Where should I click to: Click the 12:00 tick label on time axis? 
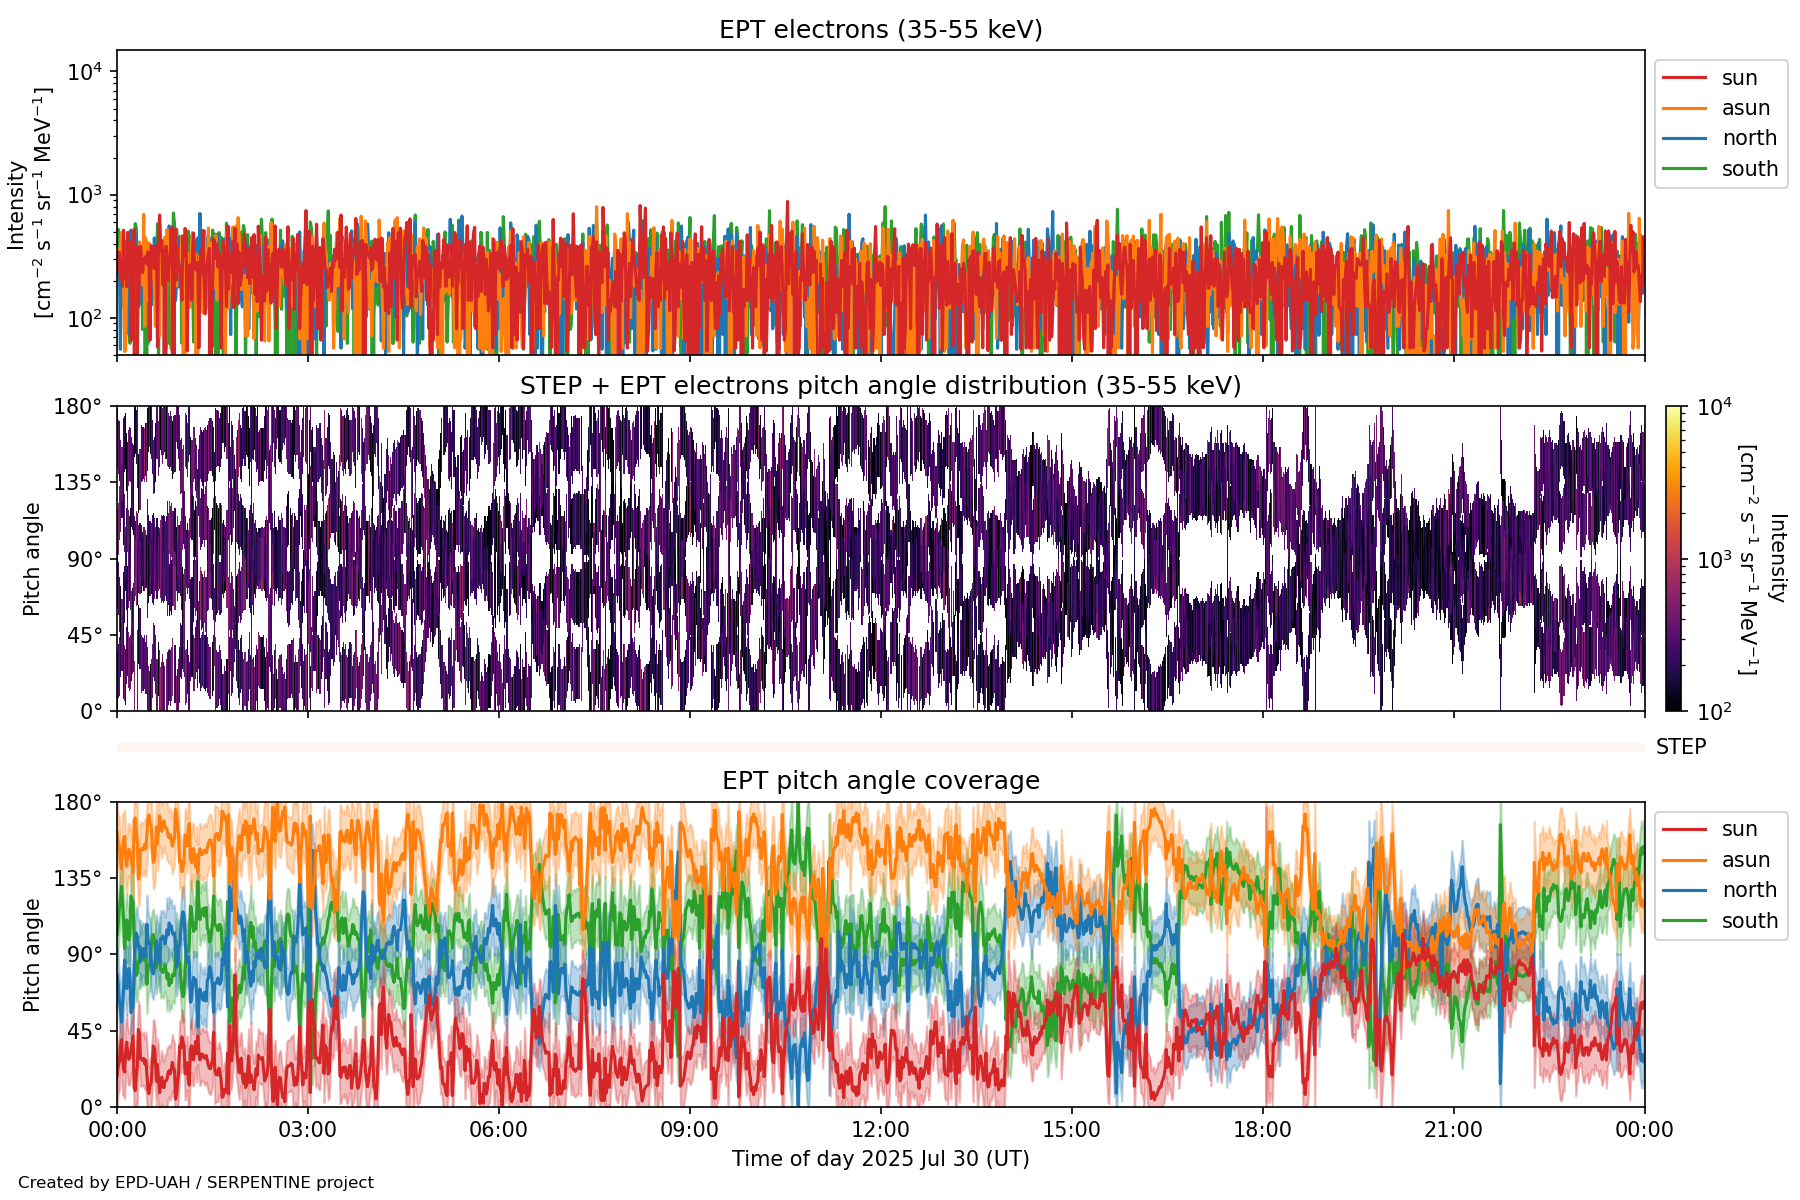(880, 1130)
